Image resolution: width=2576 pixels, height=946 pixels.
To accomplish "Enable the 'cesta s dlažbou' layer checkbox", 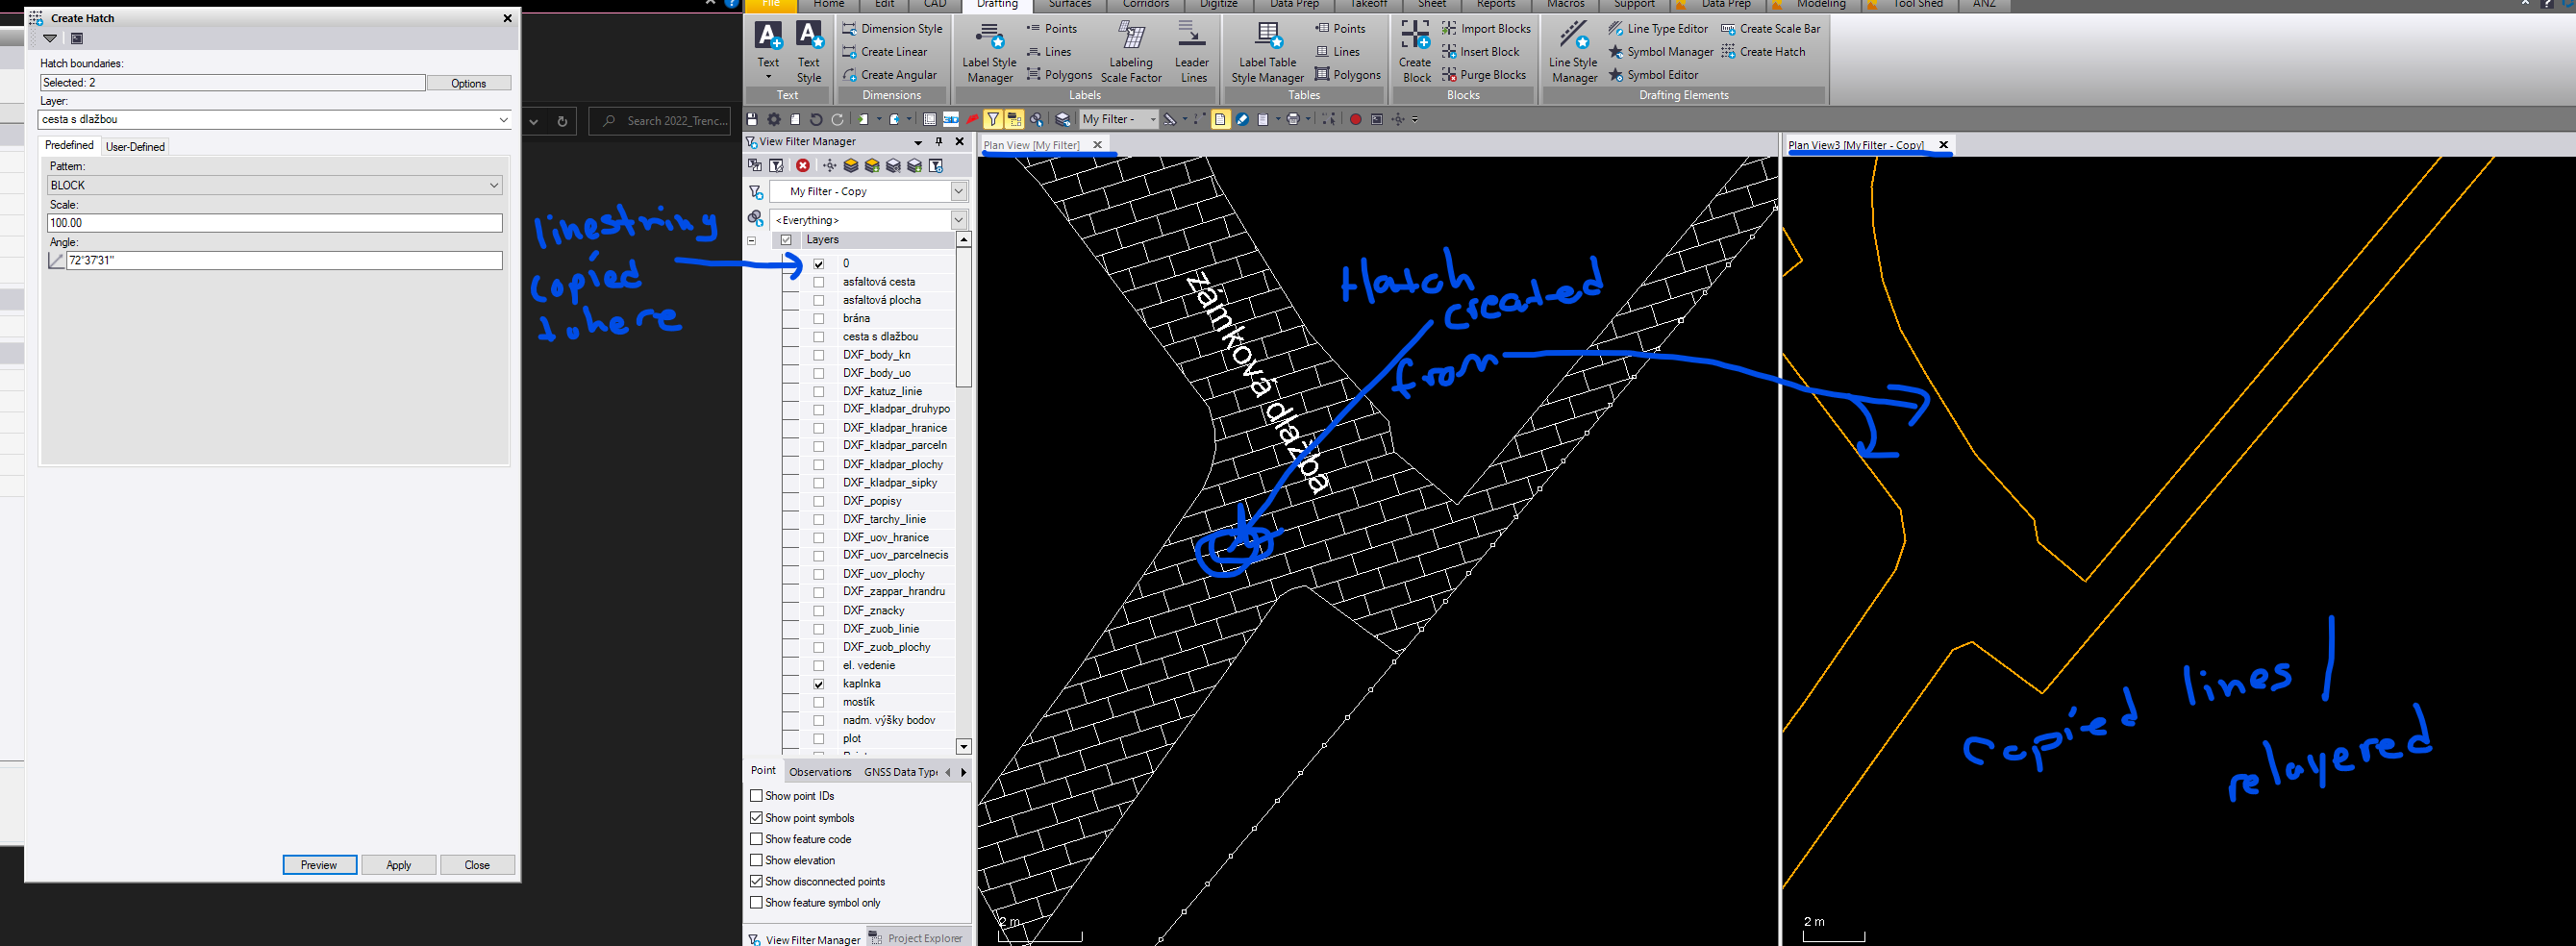I will [819, 337].
